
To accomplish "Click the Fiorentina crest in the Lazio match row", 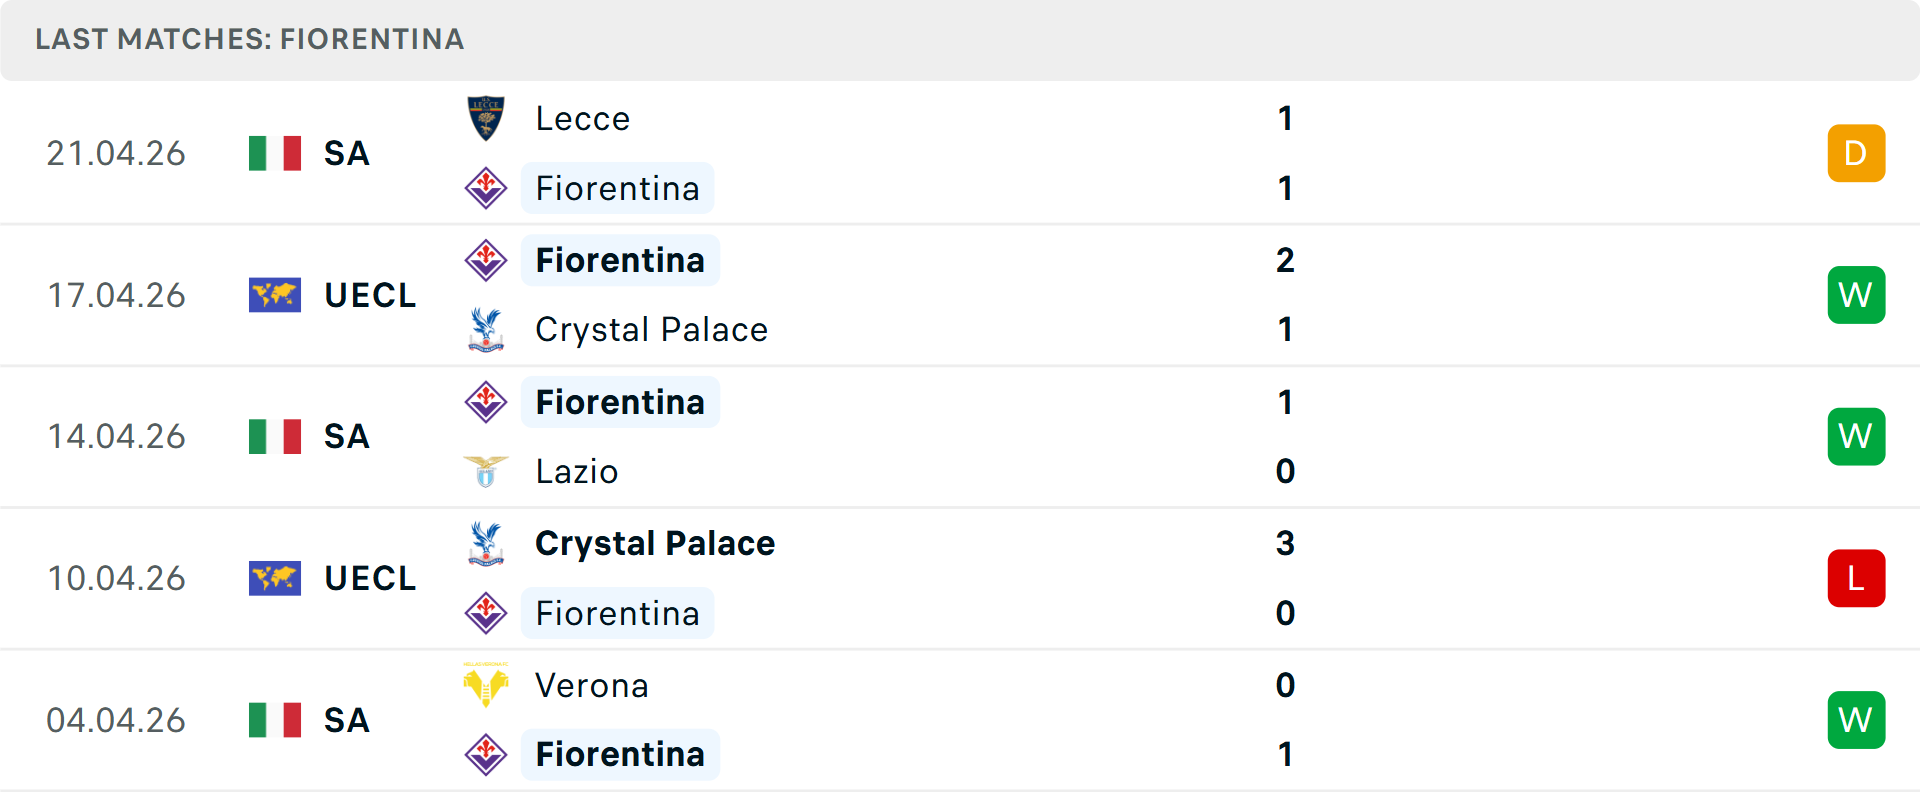I will coord(486,401).
